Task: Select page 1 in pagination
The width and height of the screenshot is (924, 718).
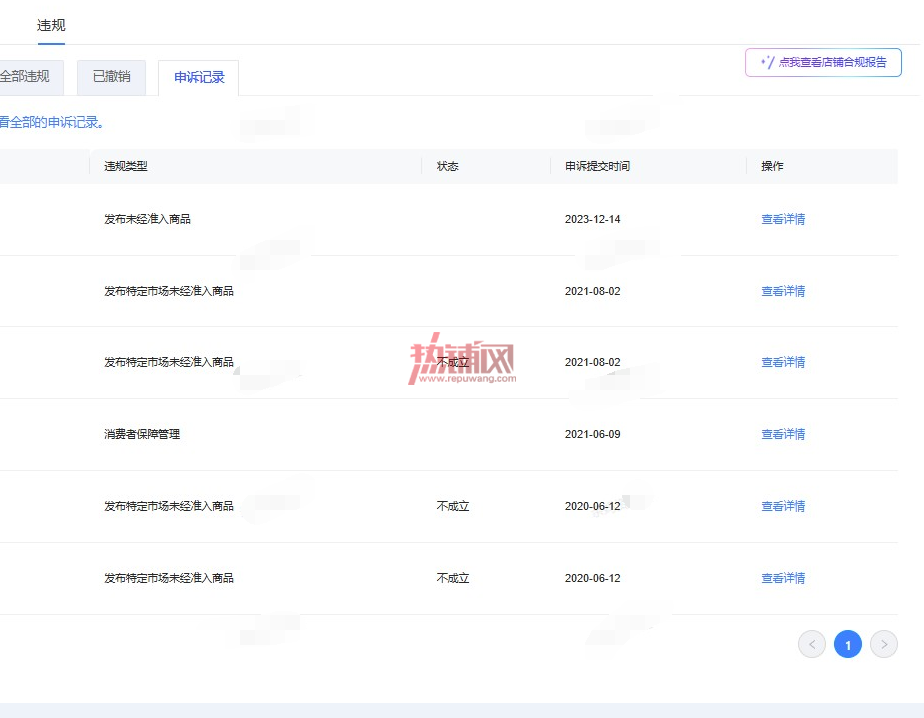Action: coord(847,644)
